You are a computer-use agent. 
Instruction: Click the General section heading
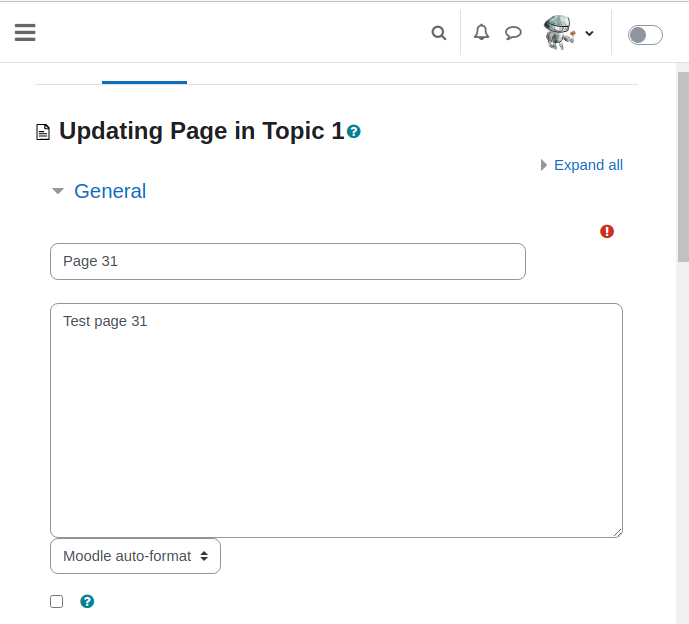(110, 191)
